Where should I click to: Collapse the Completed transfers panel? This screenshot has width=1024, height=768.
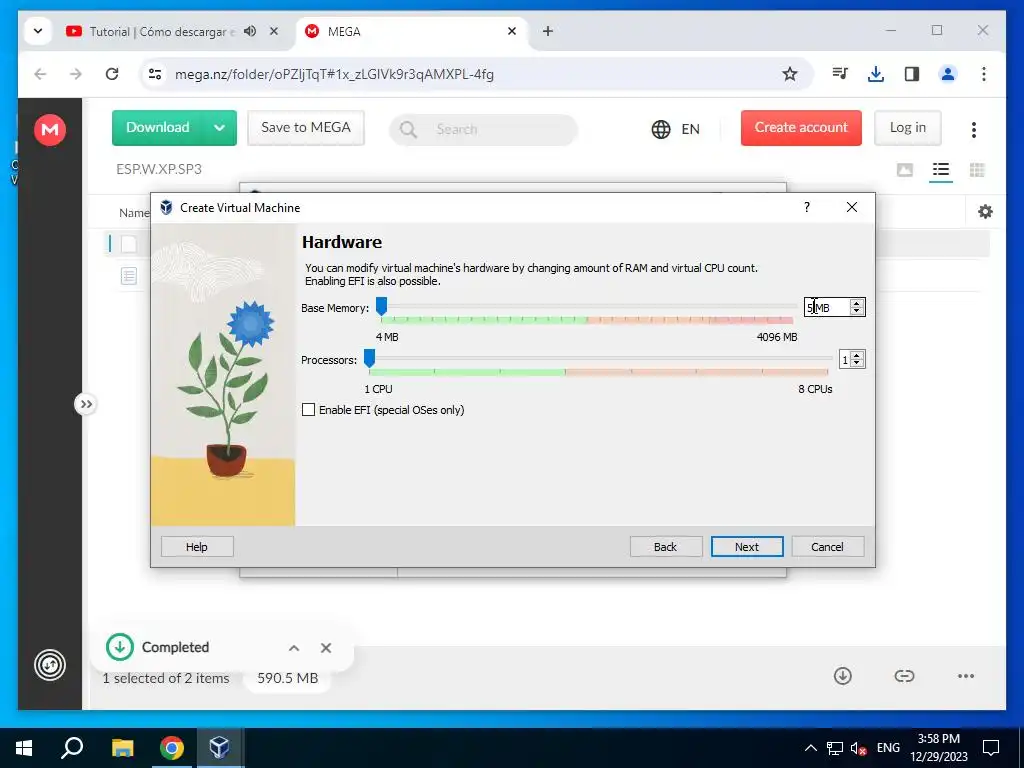point(294,648)
